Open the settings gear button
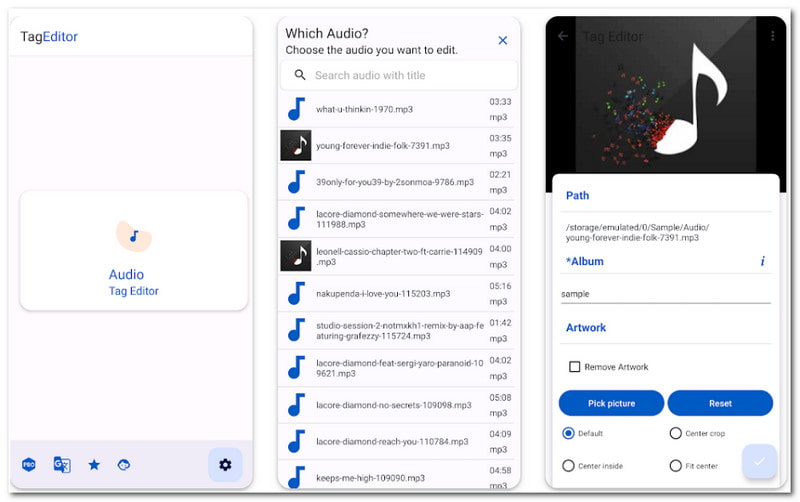This screenshot has width=800, height=502. [x=225, y=465]
